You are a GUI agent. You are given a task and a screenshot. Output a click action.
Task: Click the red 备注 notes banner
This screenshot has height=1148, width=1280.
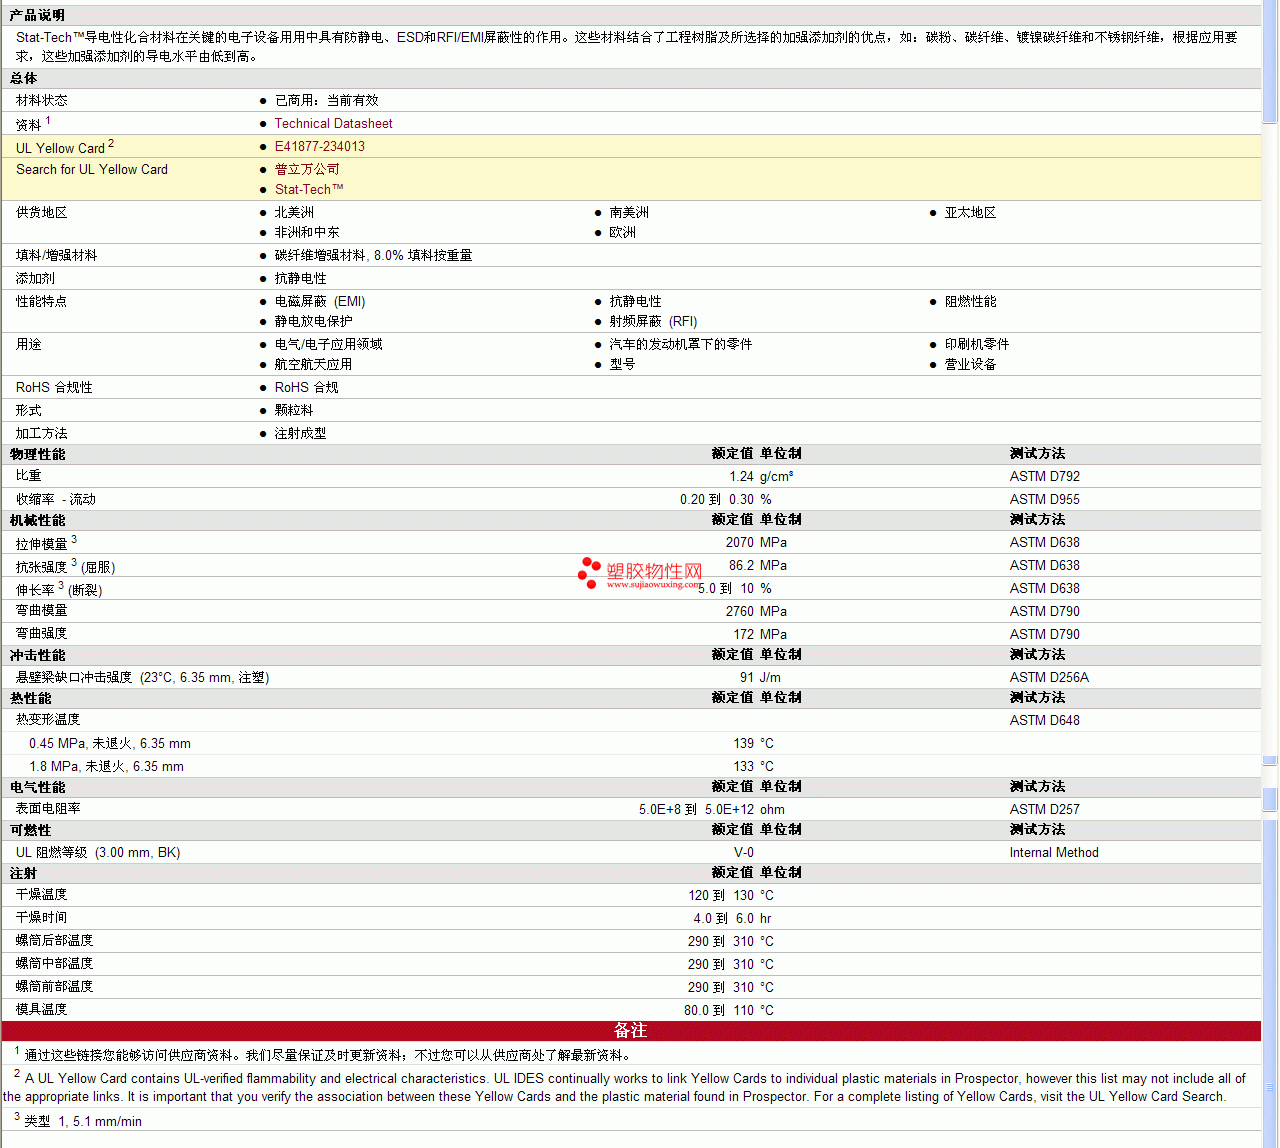point(631,1031)
